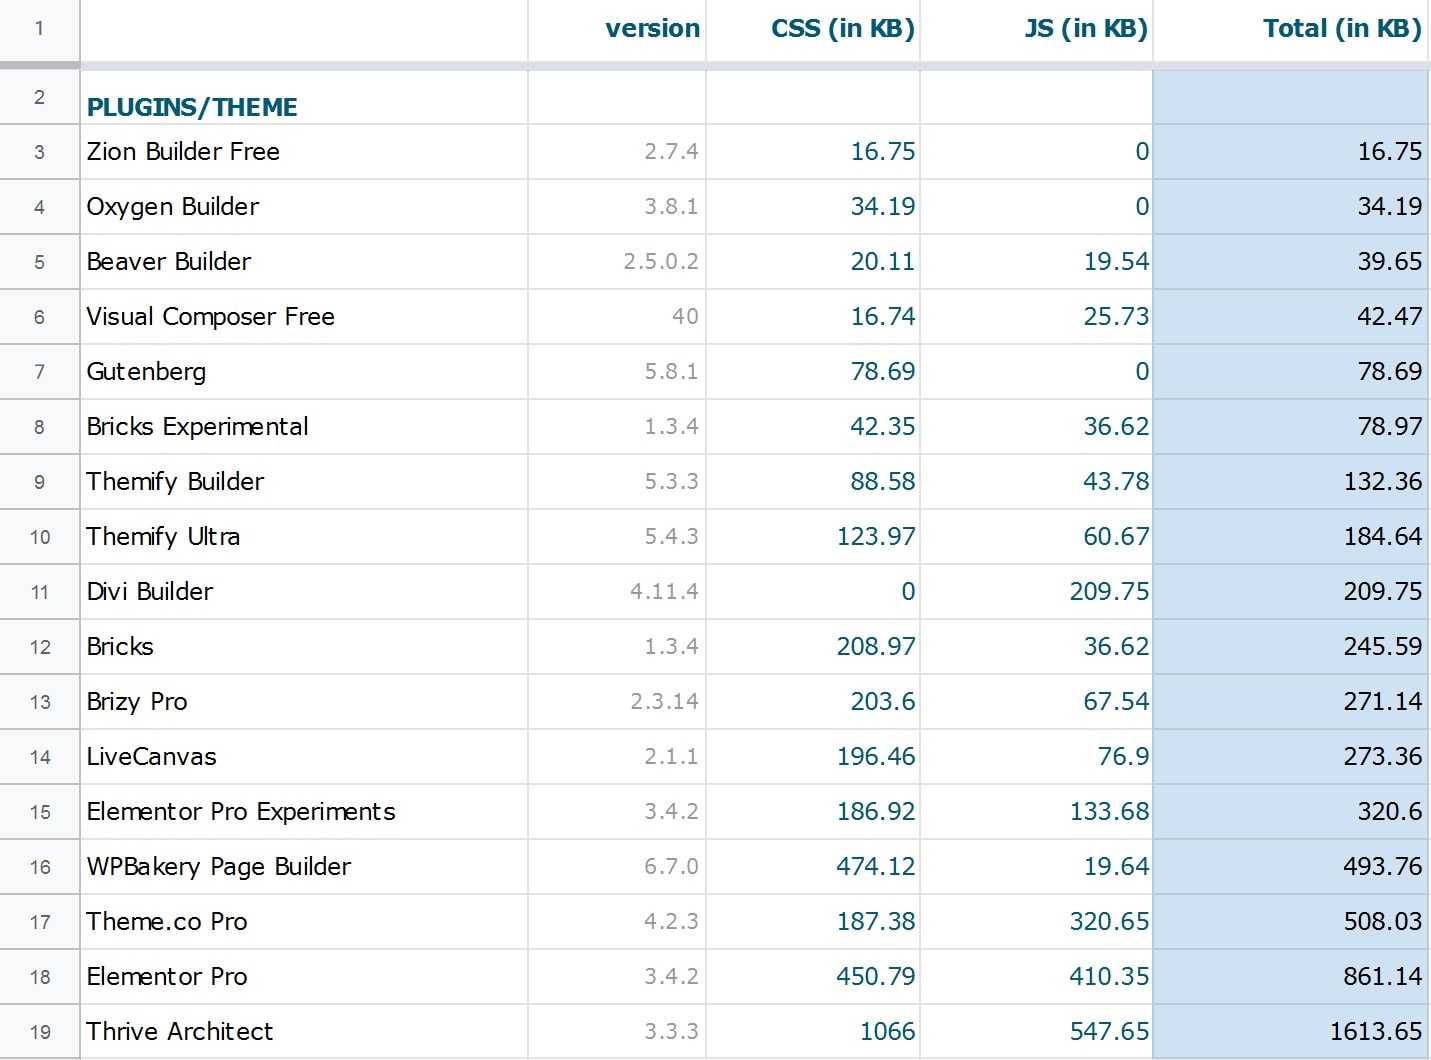
Task: Select the 'Themify Ultra' cell
Action: pyautogui.click(x=304, y=537)
